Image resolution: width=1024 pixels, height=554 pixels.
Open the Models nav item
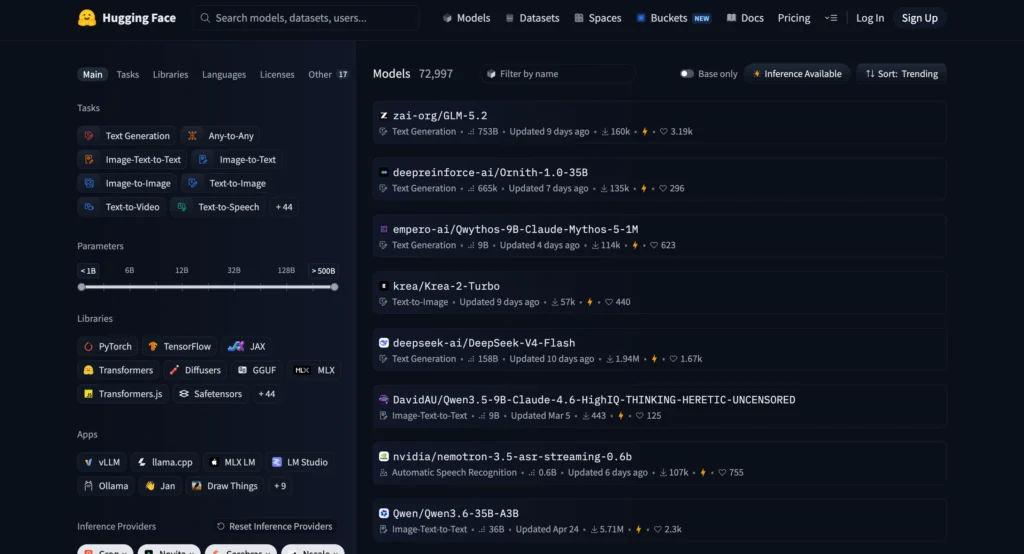click(x=466, y=18)
